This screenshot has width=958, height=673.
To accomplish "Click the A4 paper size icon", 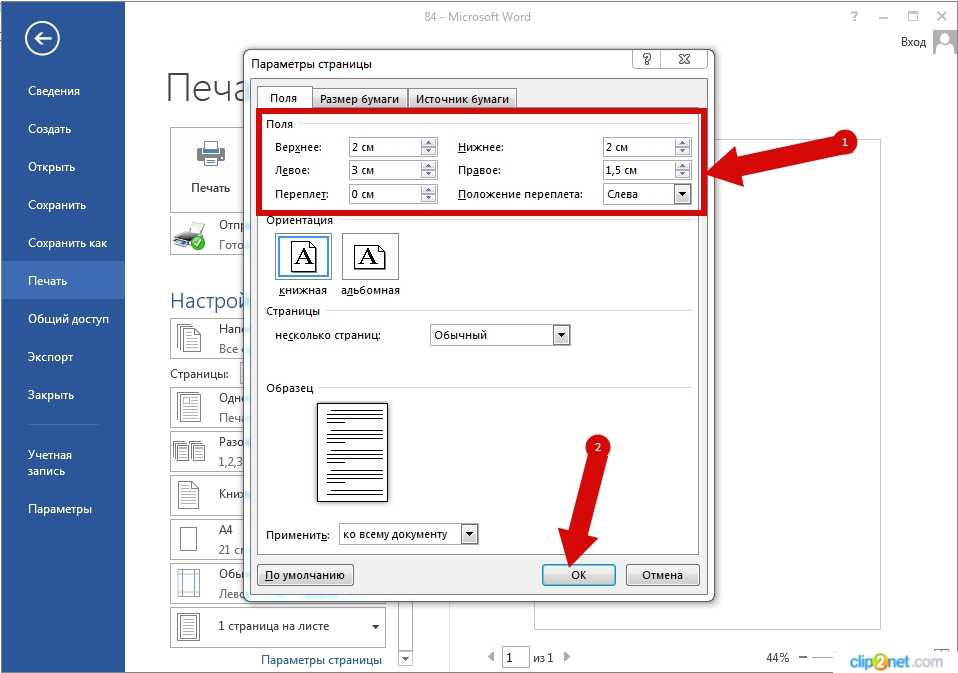I will point(189,539).
